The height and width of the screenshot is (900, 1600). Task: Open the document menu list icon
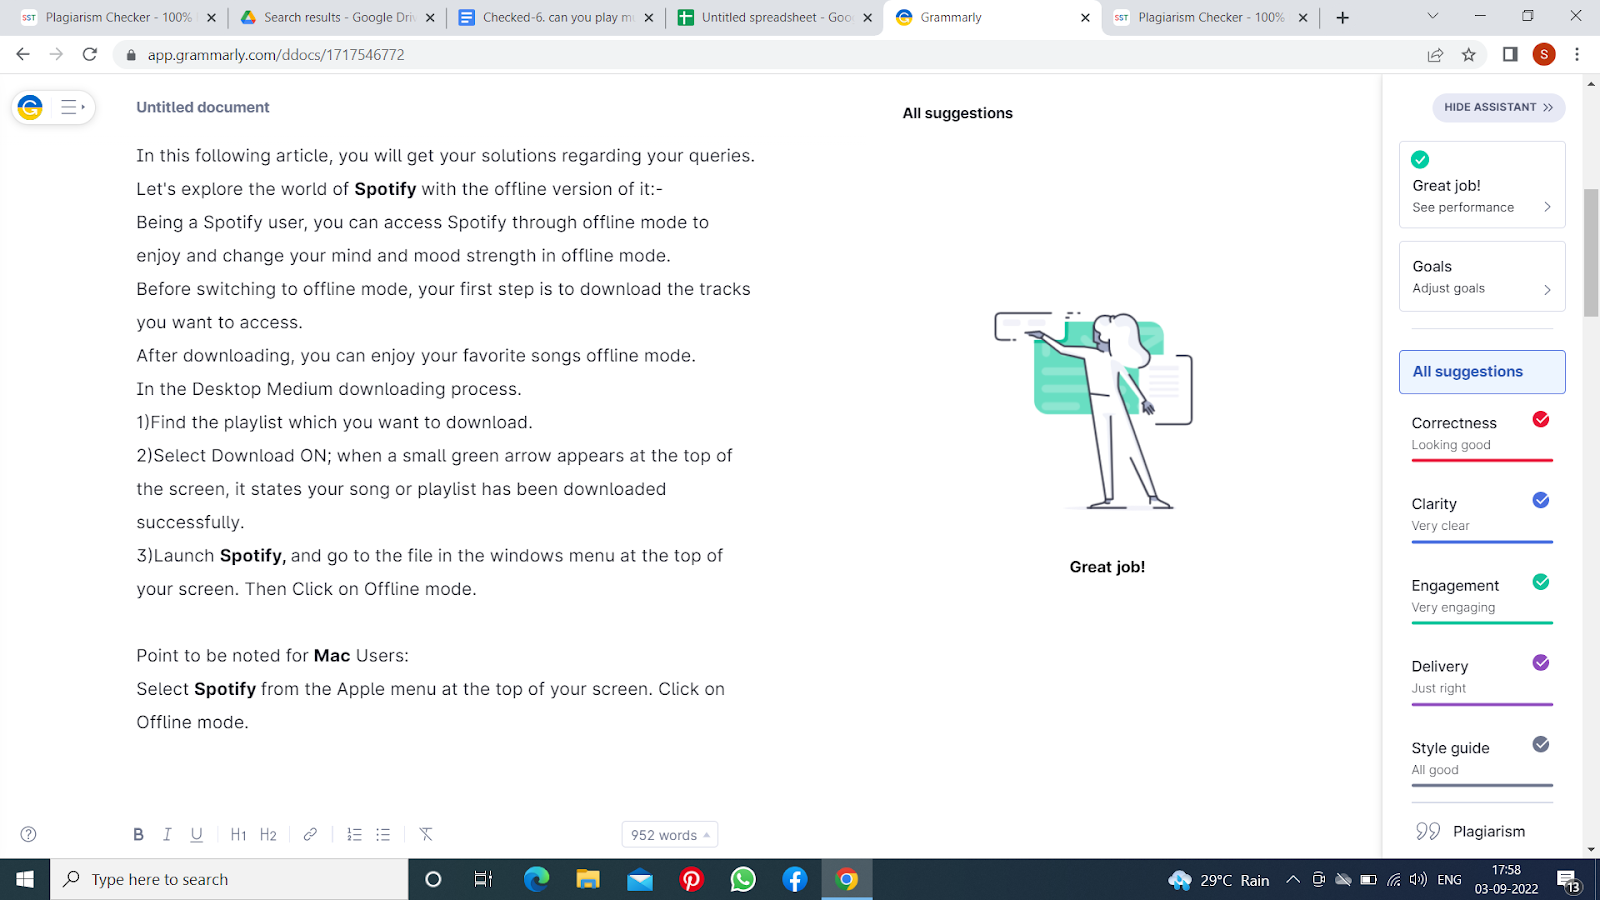[72, 107]
